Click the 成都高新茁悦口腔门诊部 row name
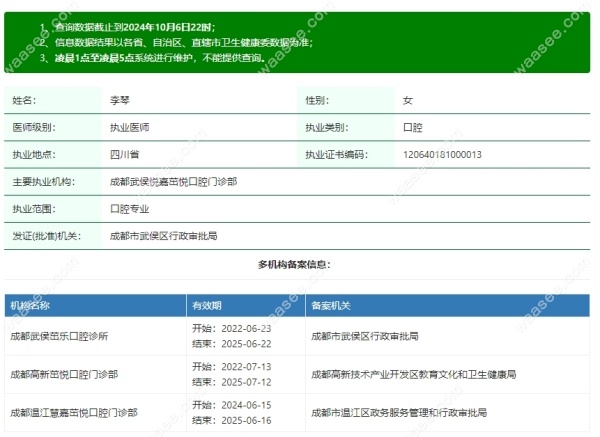Image resolution: width=600 pixels, height=437 pixels. point(64,374)
